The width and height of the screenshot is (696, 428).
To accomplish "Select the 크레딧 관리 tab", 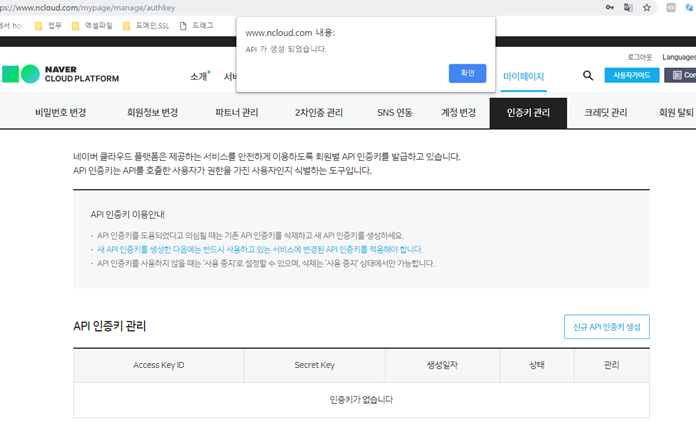I will [x=605, y=113].
